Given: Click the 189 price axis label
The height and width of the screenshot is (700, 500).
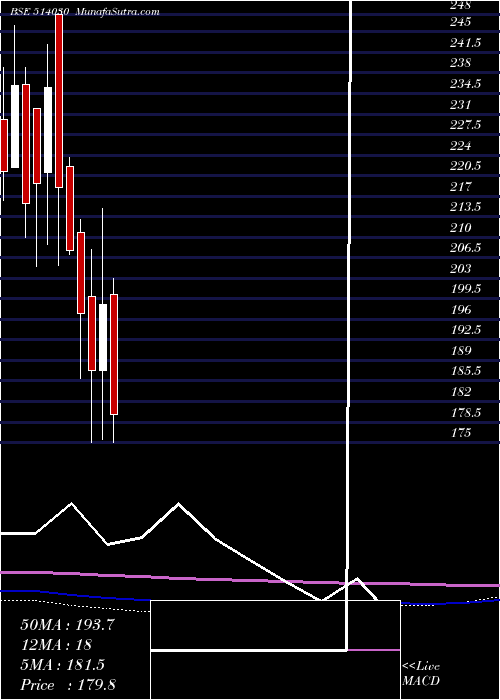Looking at the screenshot, I should click(460, 350).
